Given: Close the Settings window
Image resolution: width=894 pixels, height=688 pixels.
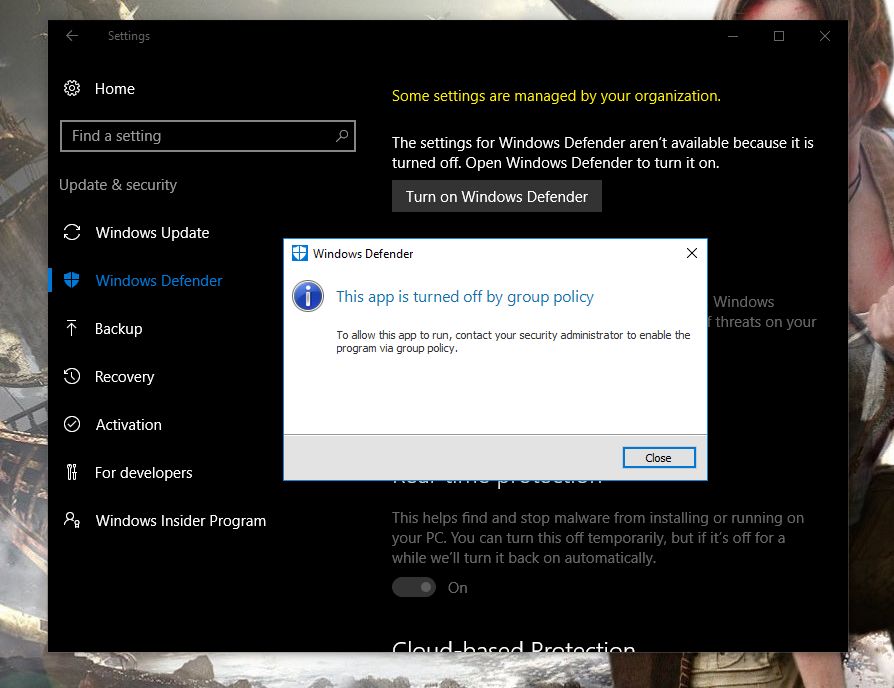Looking at the screenshot, I should coord(824,36).
